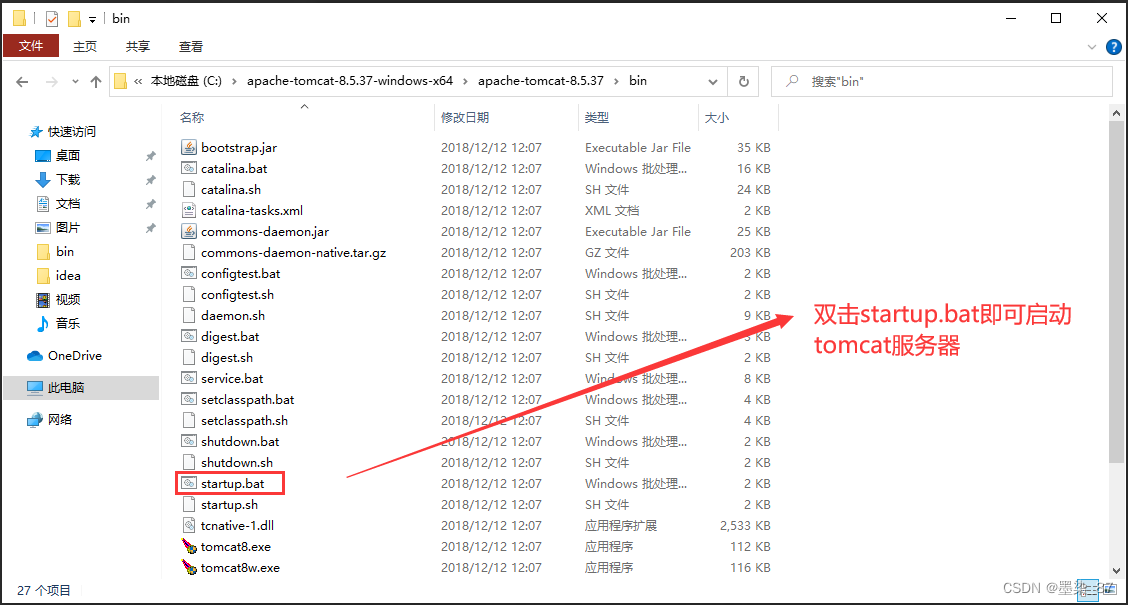This screenshot has height=605, width=1128.
Task: Click the digest.bat file icon
Action: [x=188, y=336]
